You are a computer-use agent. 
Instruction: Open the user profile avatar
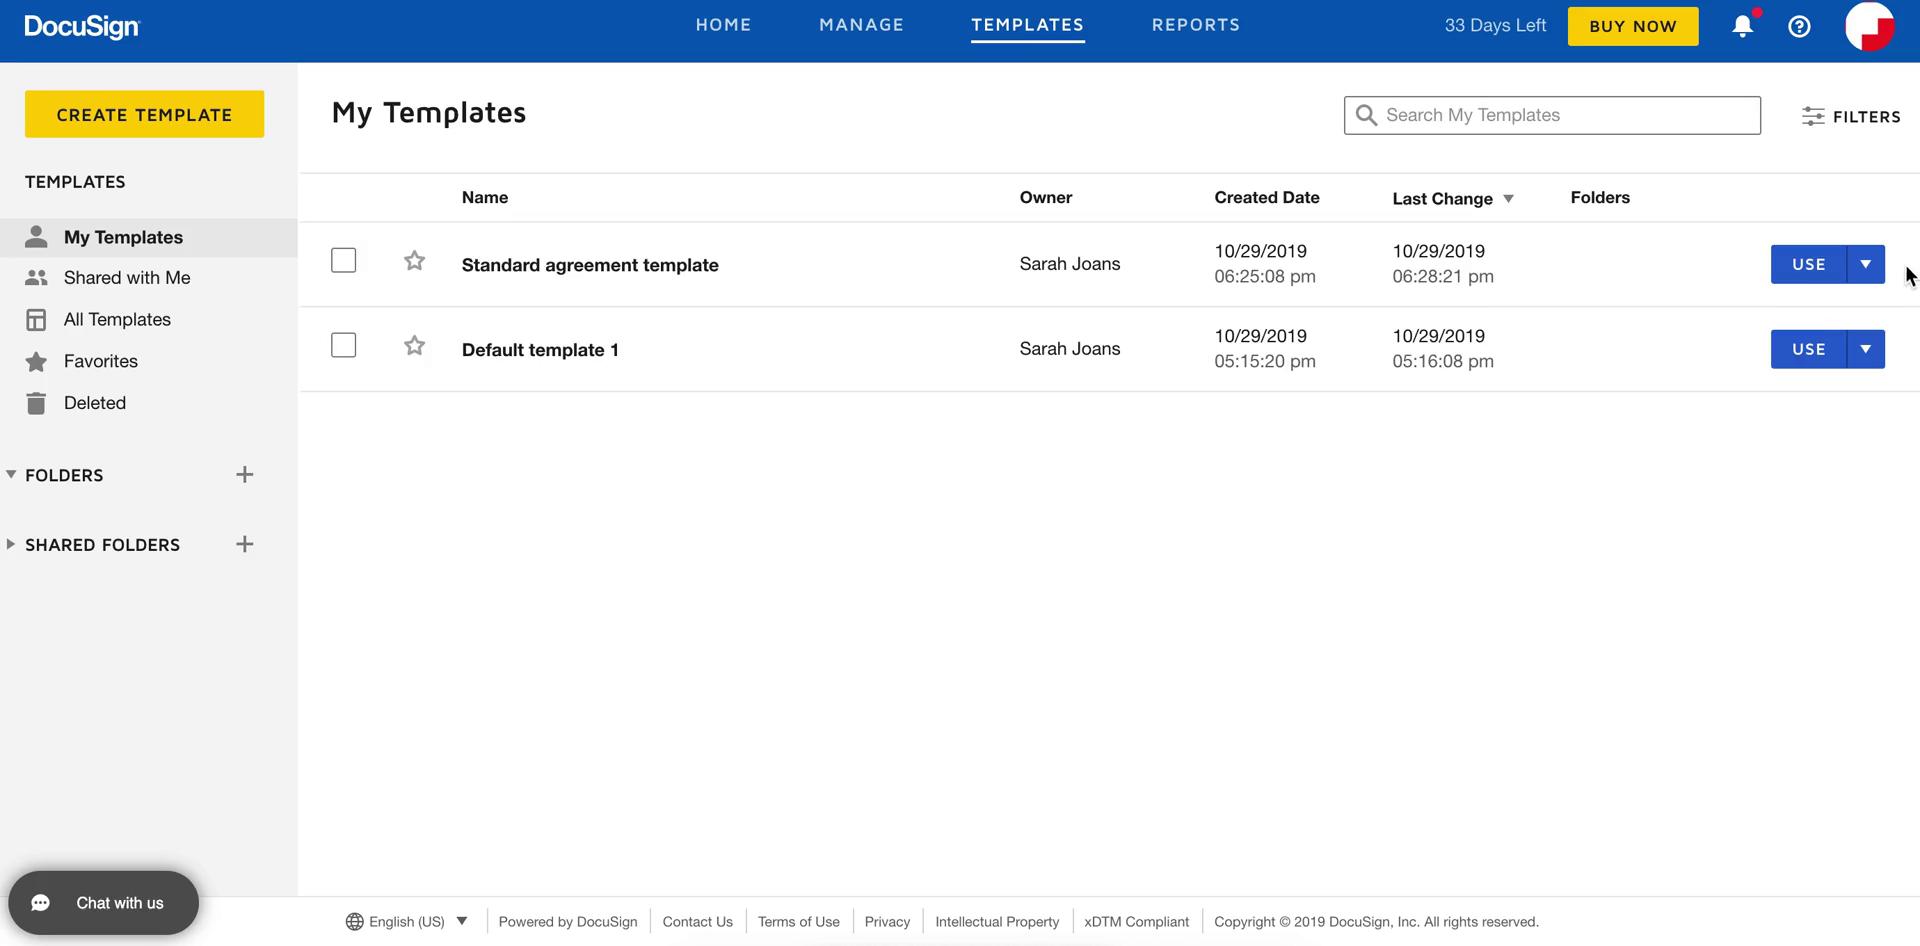[1869, 26]
